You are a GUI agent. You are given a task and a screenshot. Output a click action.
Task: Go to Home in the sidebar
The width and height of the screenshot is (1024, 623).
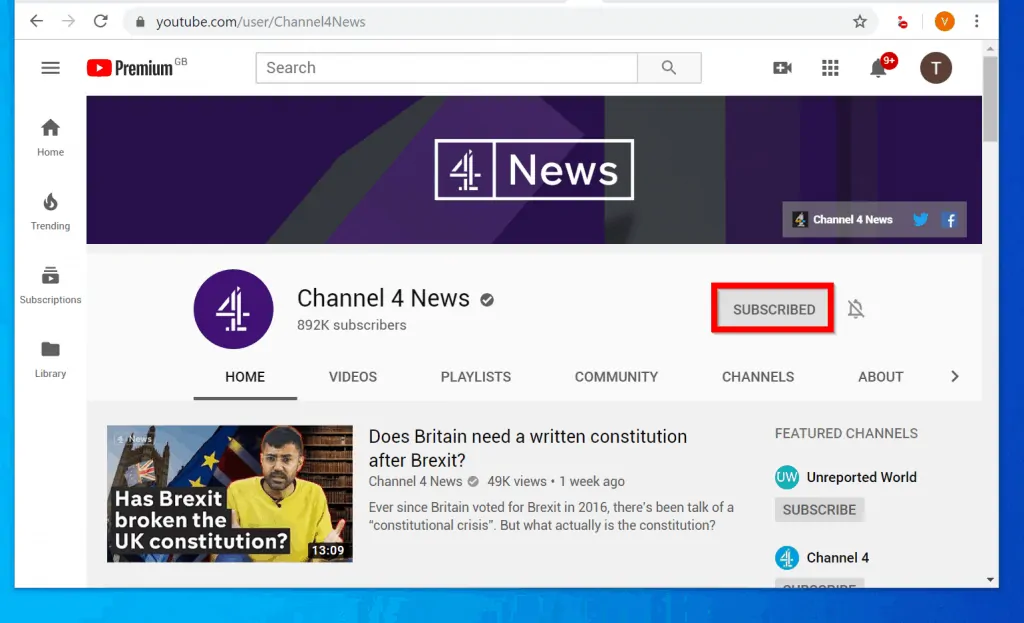[50, 138]
